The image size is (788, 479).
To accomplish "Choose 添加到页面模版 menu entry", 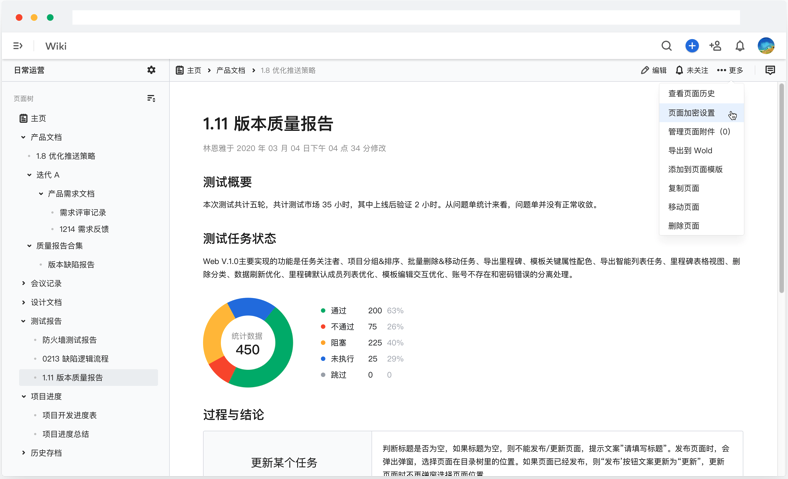I will coord(702,169).
